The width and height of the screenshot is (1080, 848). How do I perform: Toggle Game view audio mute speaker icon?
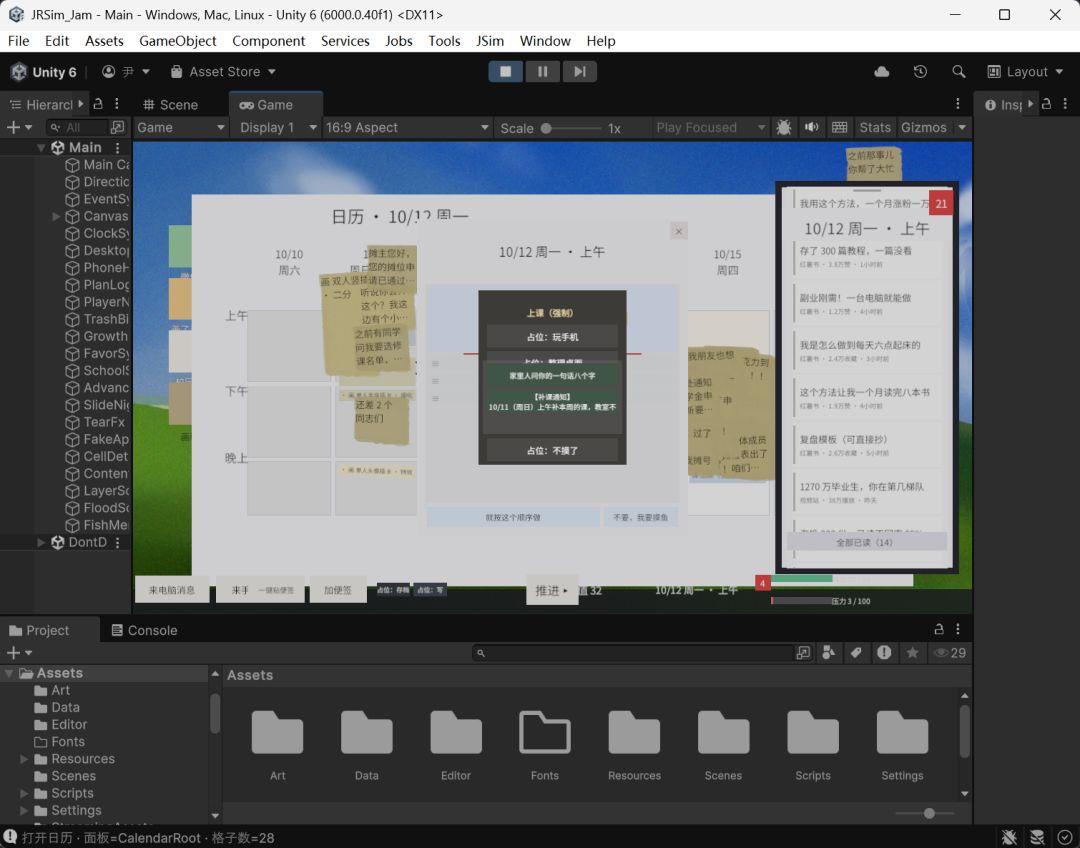[811, 127]
